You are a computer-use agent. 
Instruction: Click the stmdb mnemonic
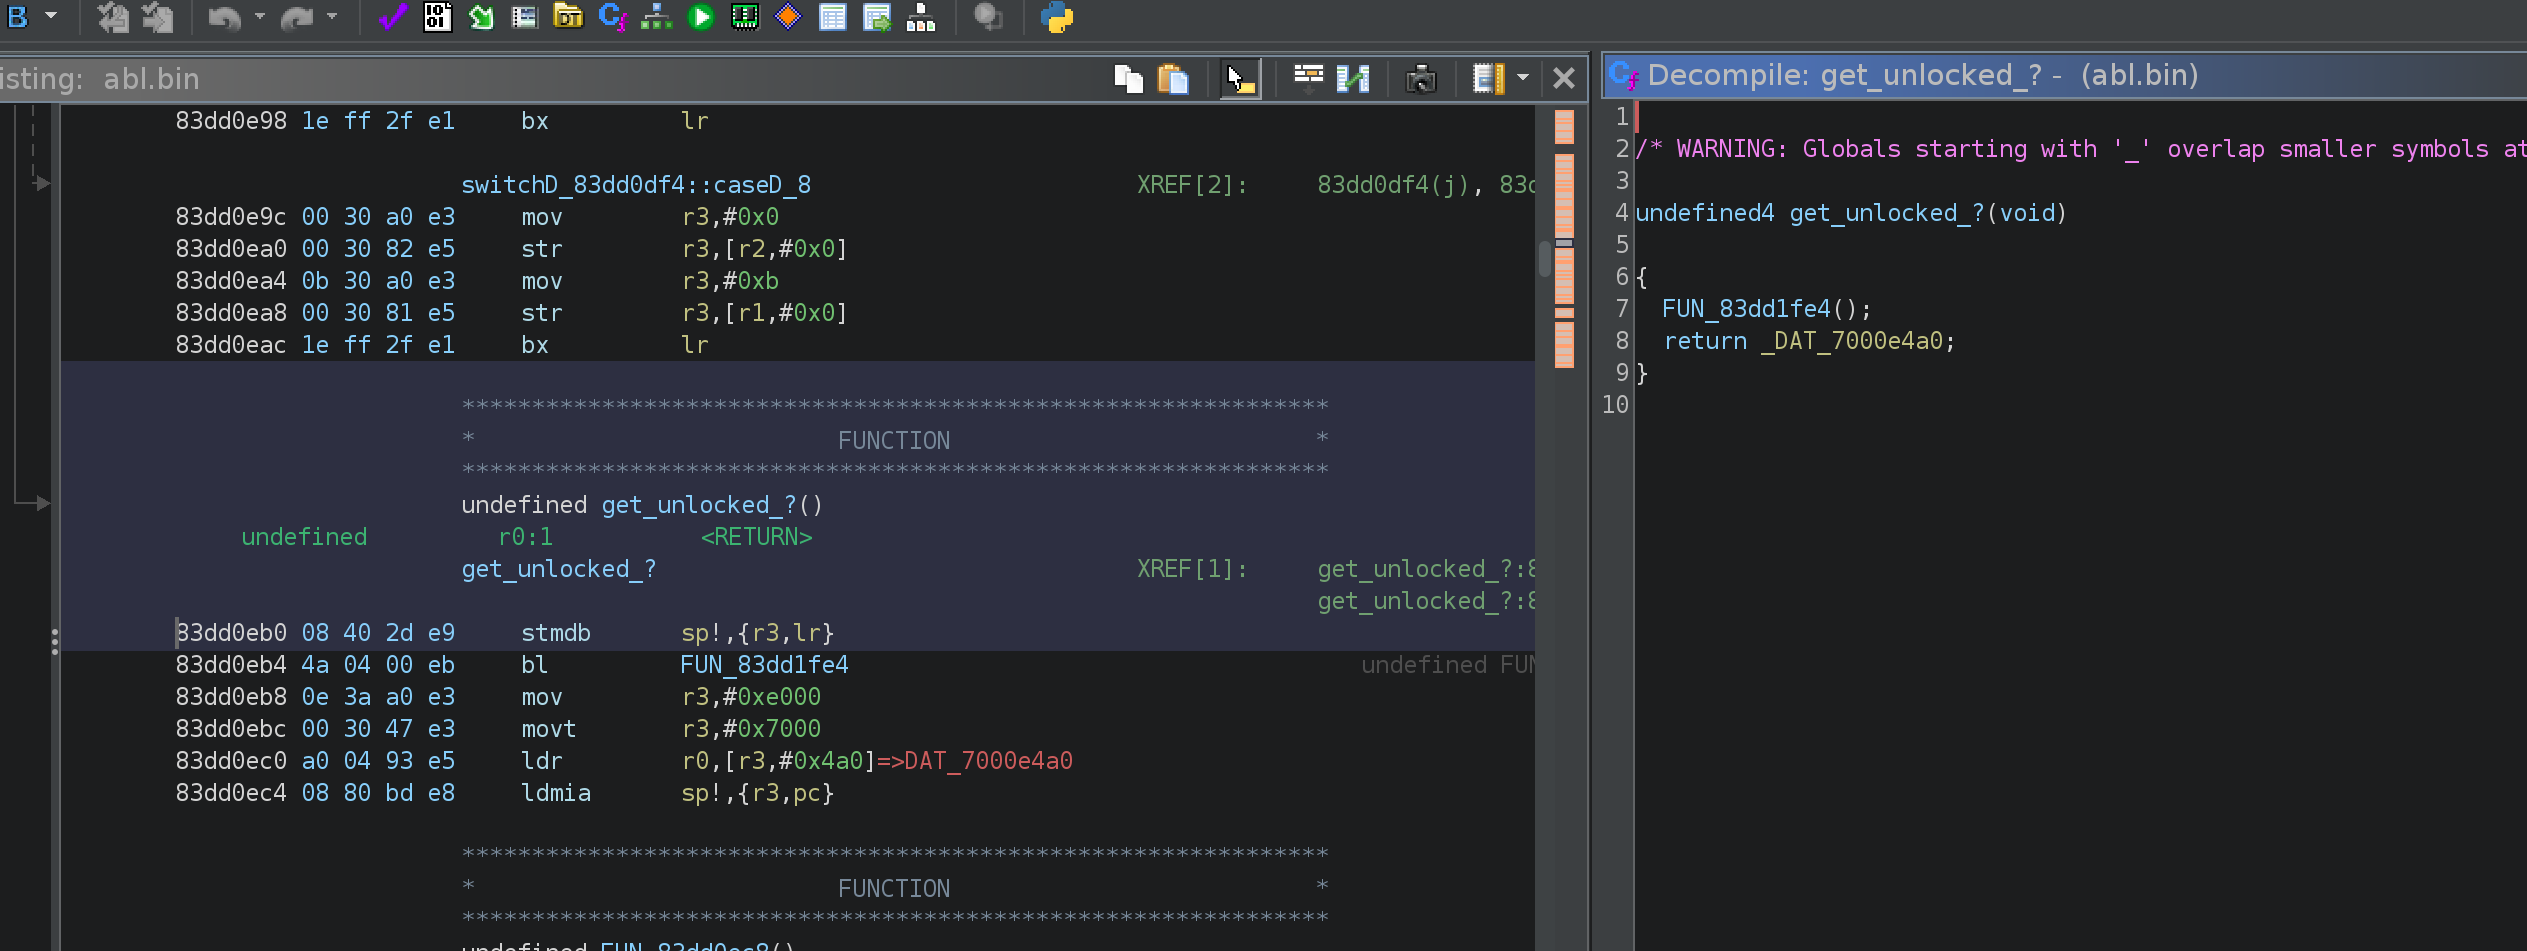[556, 633]
